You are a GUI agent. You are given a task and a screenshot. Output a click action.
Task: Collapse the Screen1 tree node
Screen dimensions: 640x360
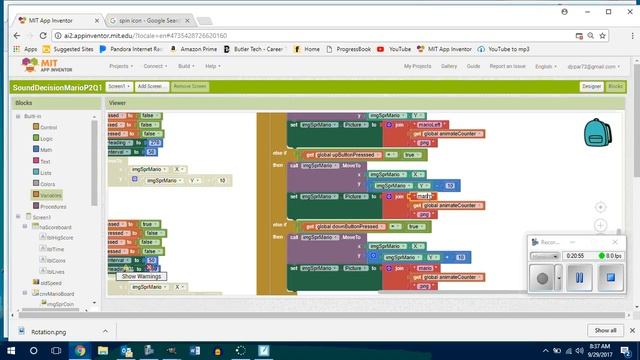click(18, 216)
